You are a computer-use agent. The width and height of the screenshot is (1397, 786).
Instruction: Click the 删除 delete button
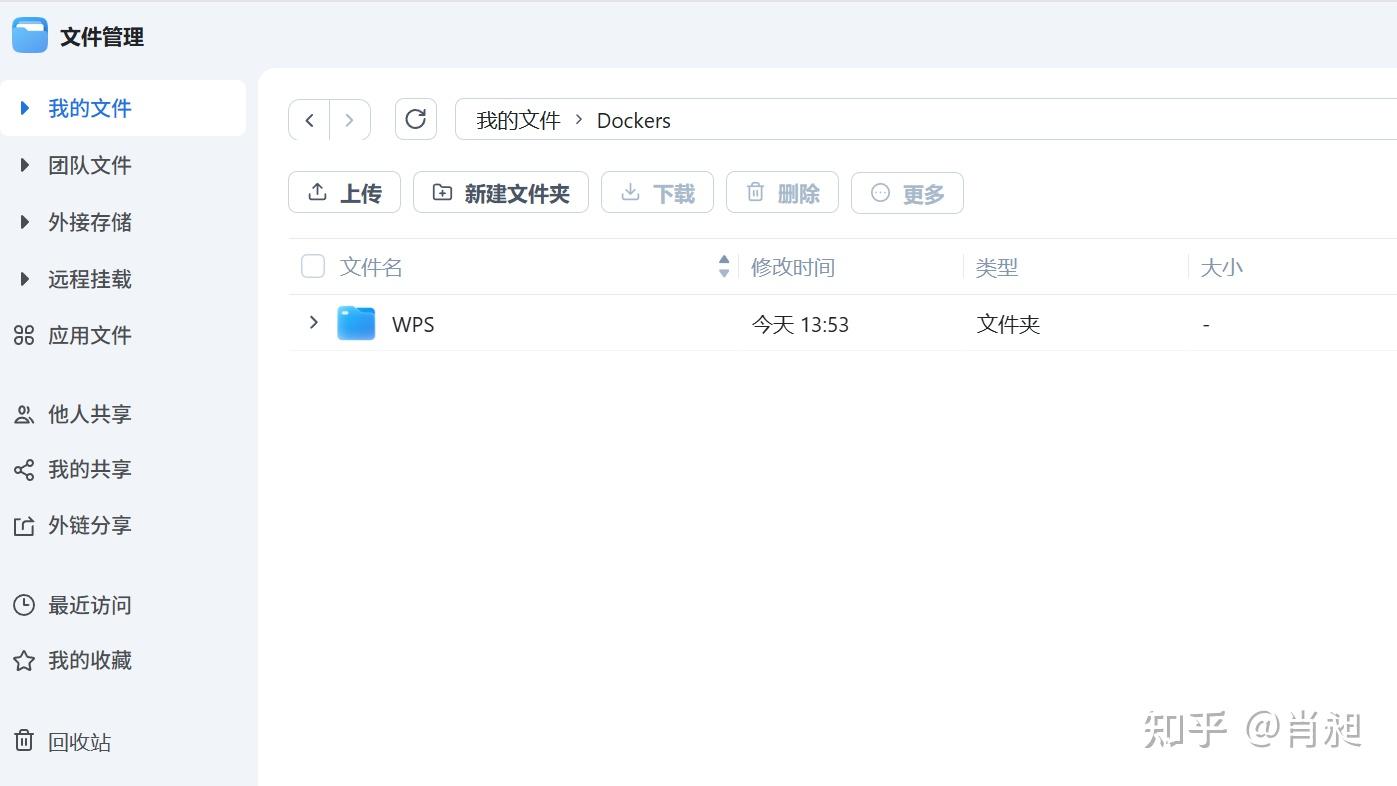[x=782, y=192]
